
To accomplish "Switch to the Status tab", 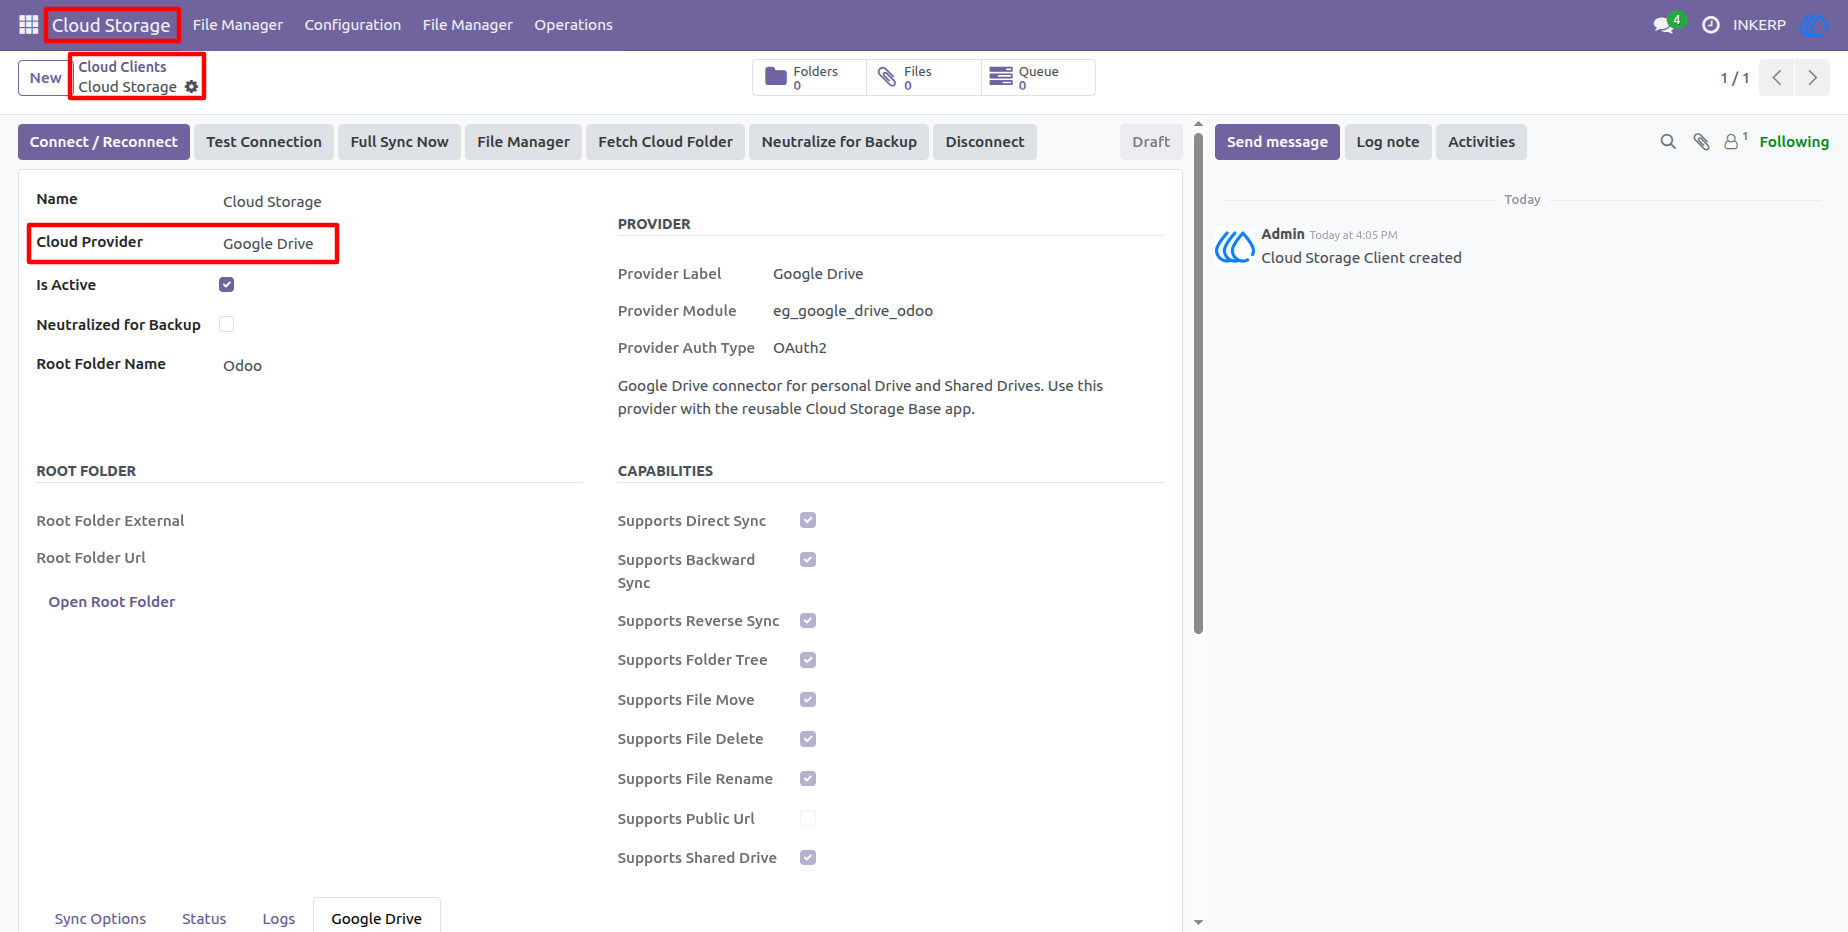I will coord(204,918).
